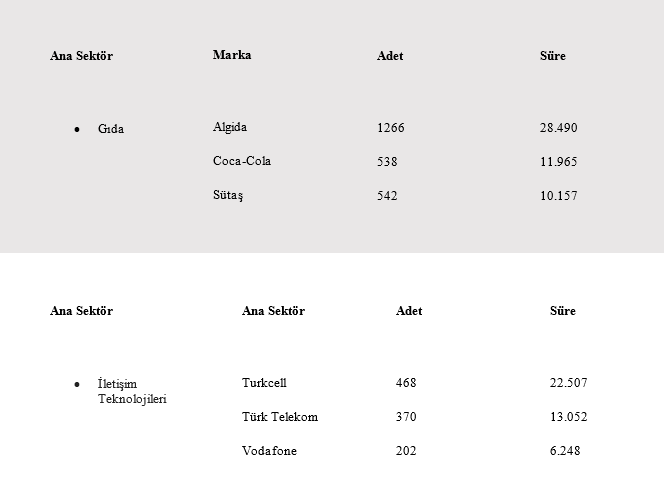Click the Adet header in gray table
The height and width of the screenshot is (500, 664).
[390, 56]
